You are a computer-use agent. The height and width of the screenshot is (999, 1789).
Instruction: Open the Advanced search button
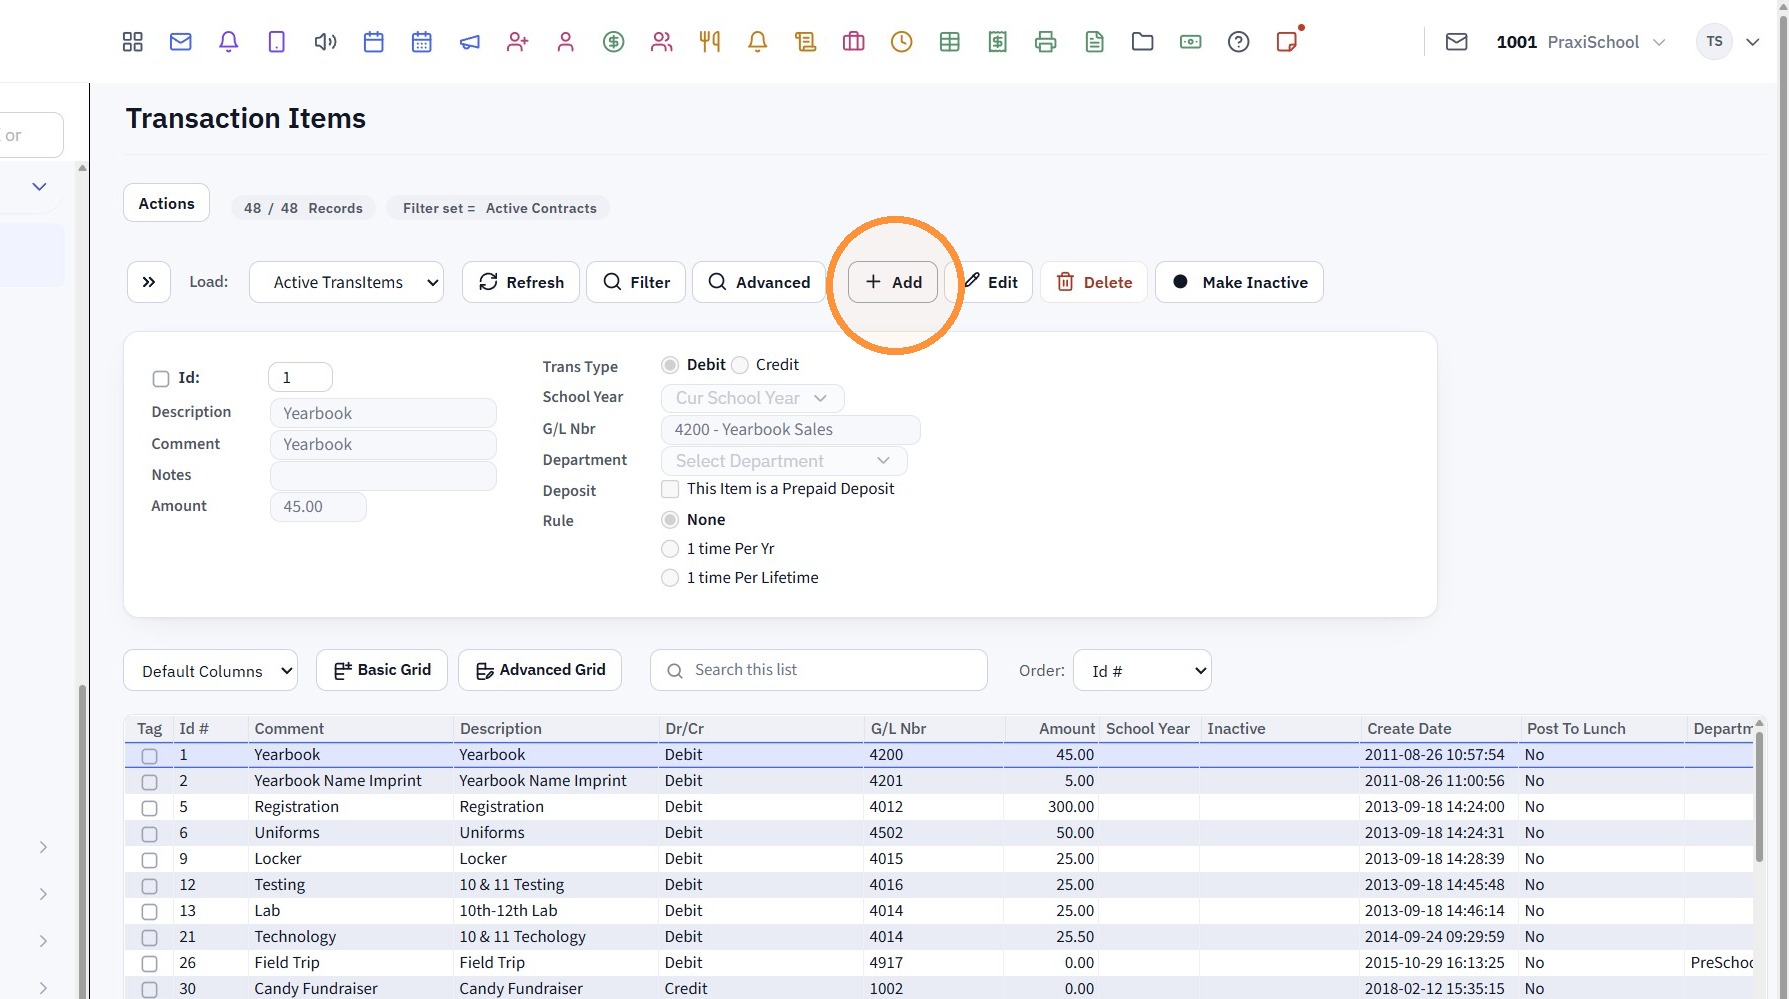759,282
